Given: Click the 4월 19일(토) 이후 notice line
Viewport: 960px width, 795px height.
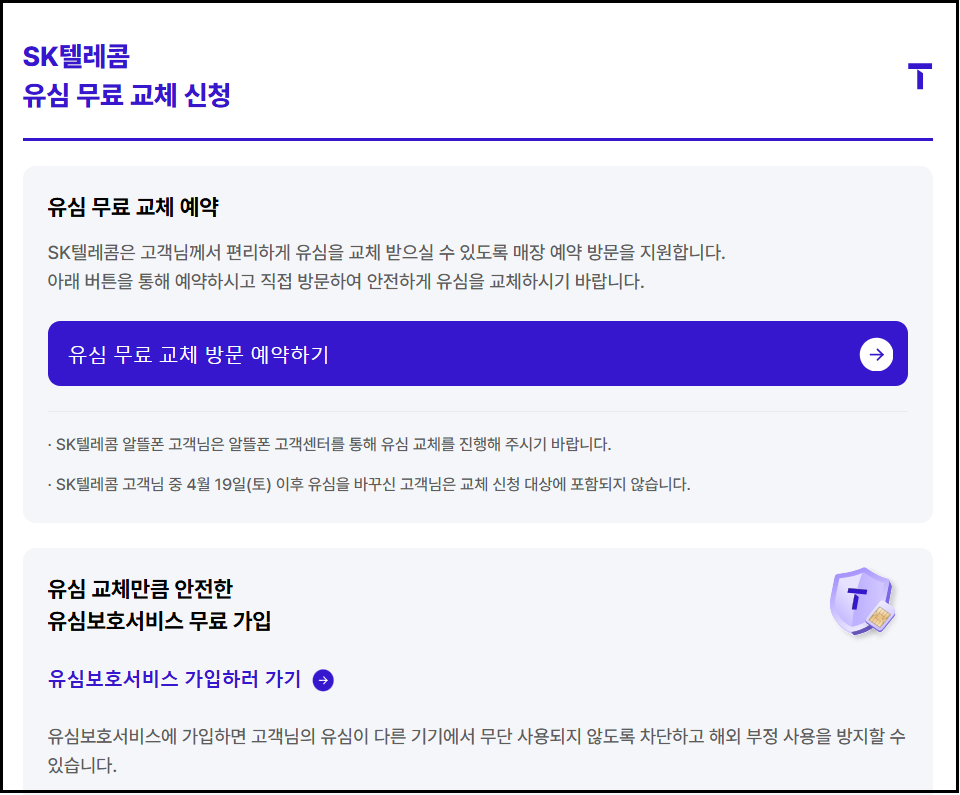Looking at the screenshot, I should click(x=369, y=484).
